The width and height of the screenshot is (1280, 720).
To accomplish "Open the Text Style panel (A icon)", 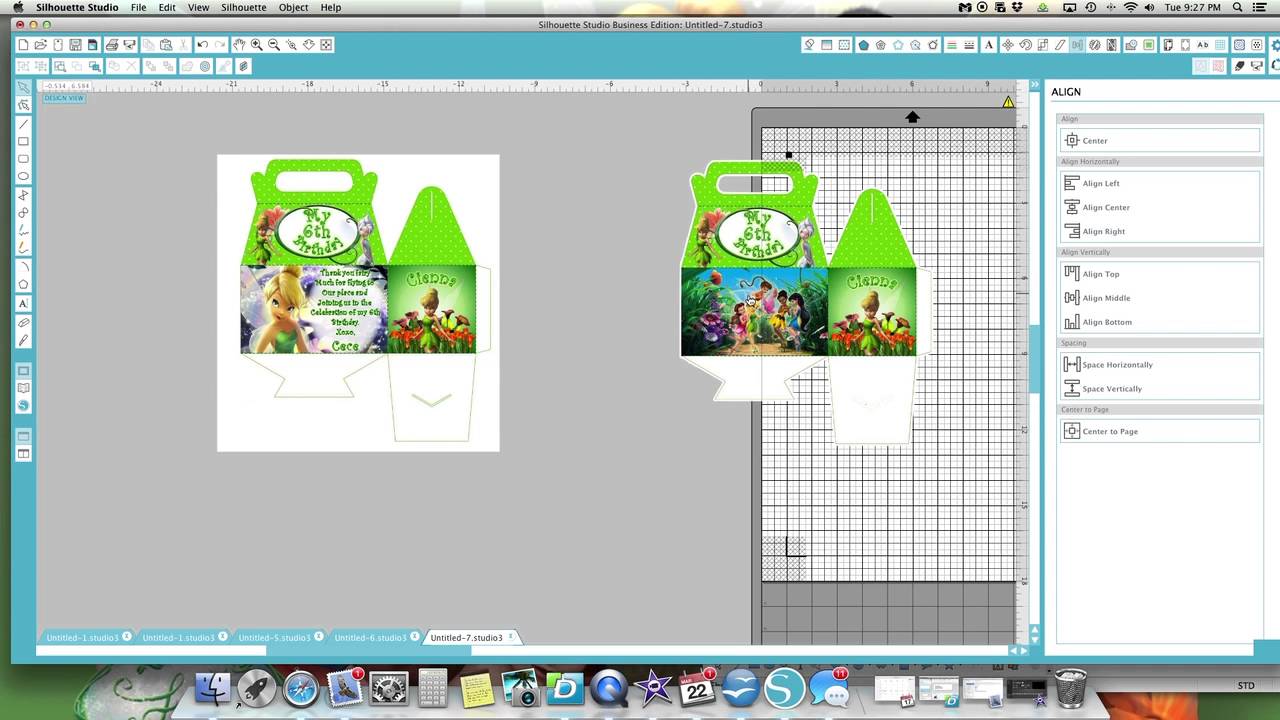I will click(x=989, y=45).
